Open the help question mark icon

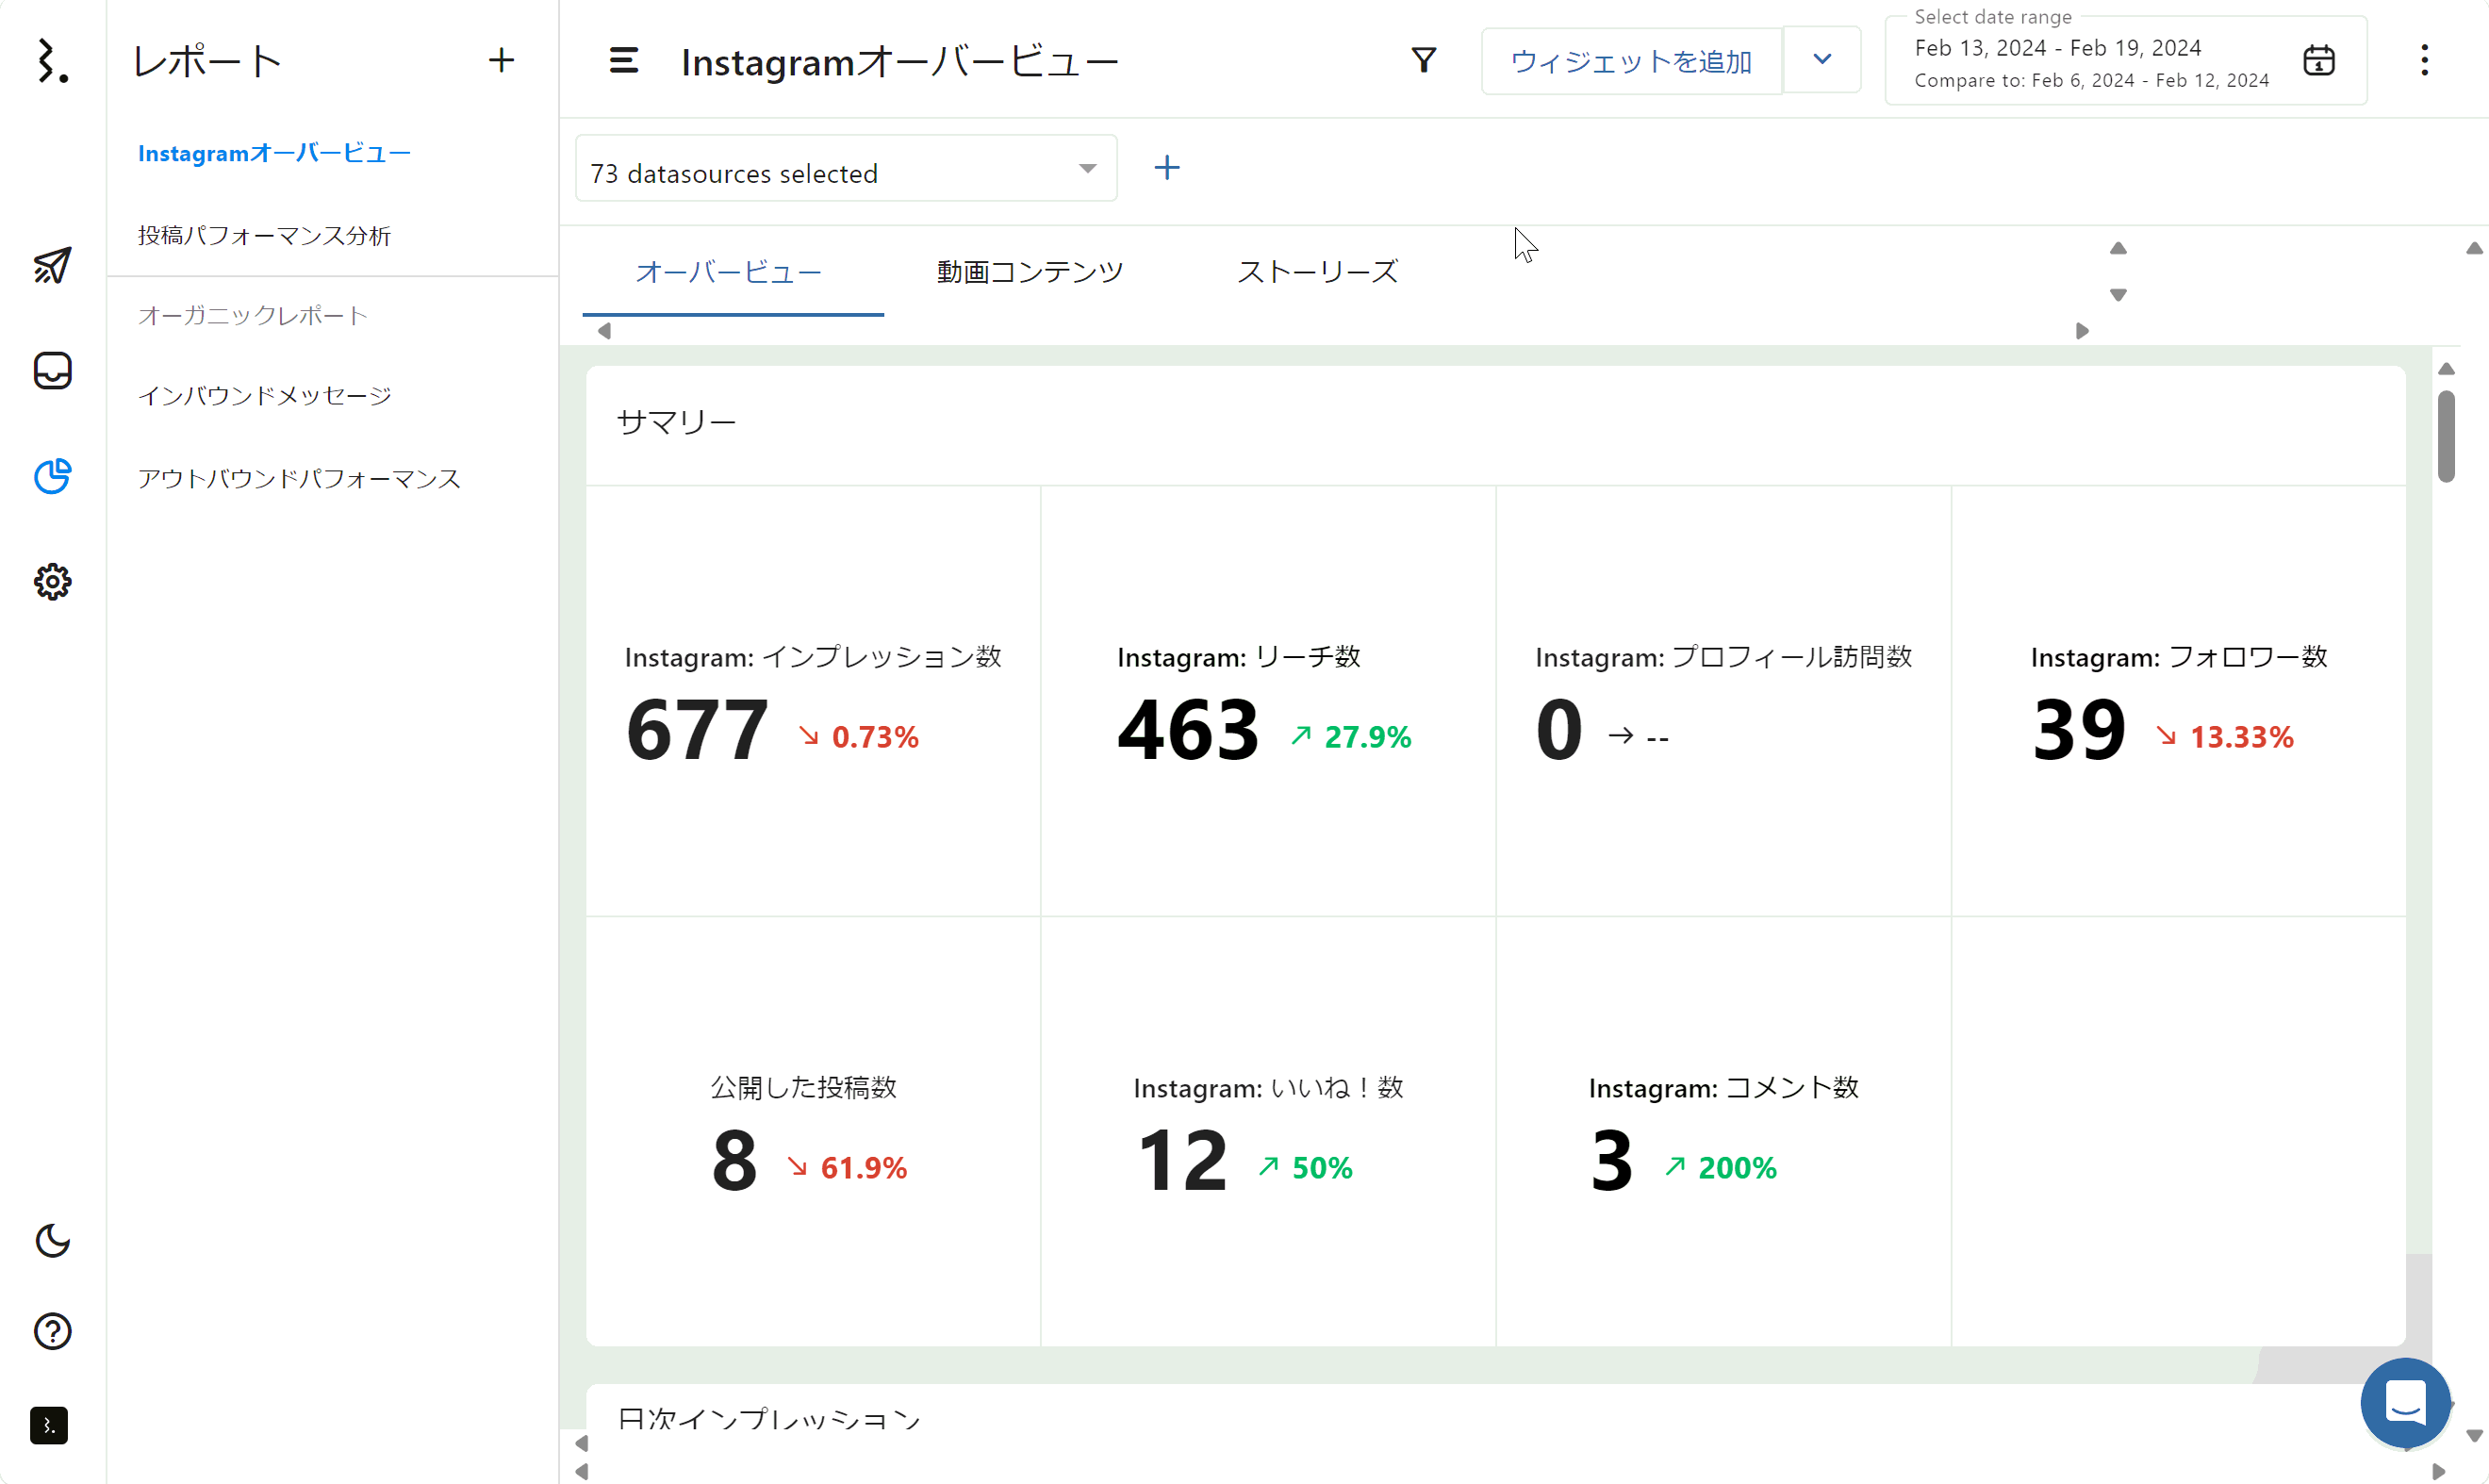click(52, 1331)
